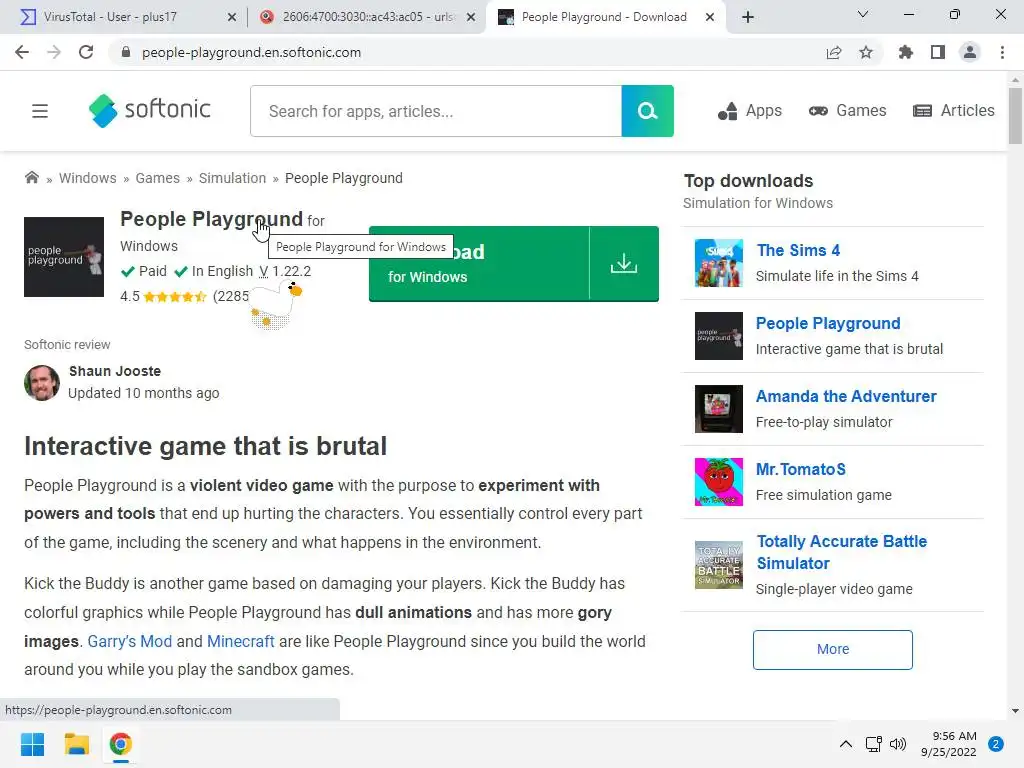1024x768 pixels.
Task: Open the Minecraft link
Action: tap(240, 641)
